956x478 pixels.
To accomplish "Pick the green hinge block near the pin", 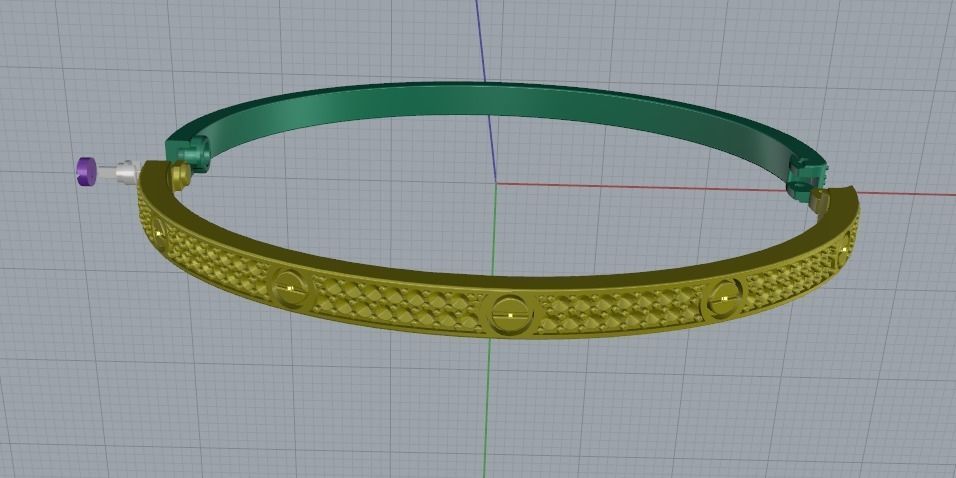I will click(194, 154).
